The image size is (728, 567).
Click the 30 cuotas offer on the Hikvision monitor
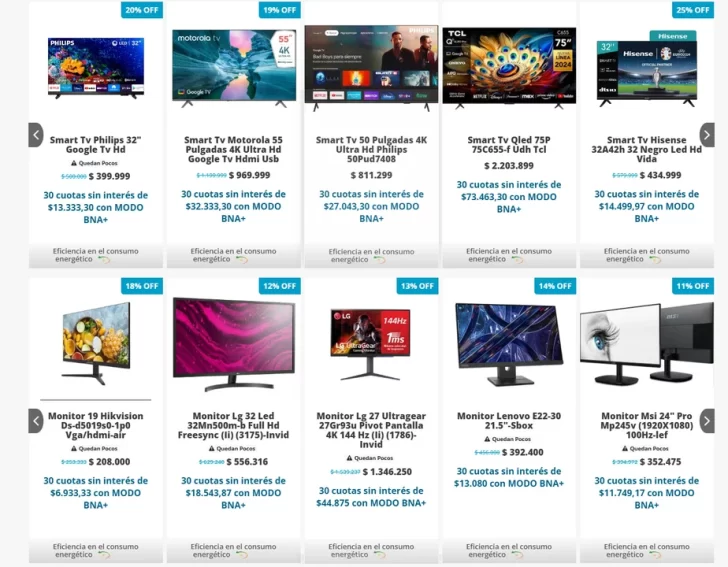96,493
